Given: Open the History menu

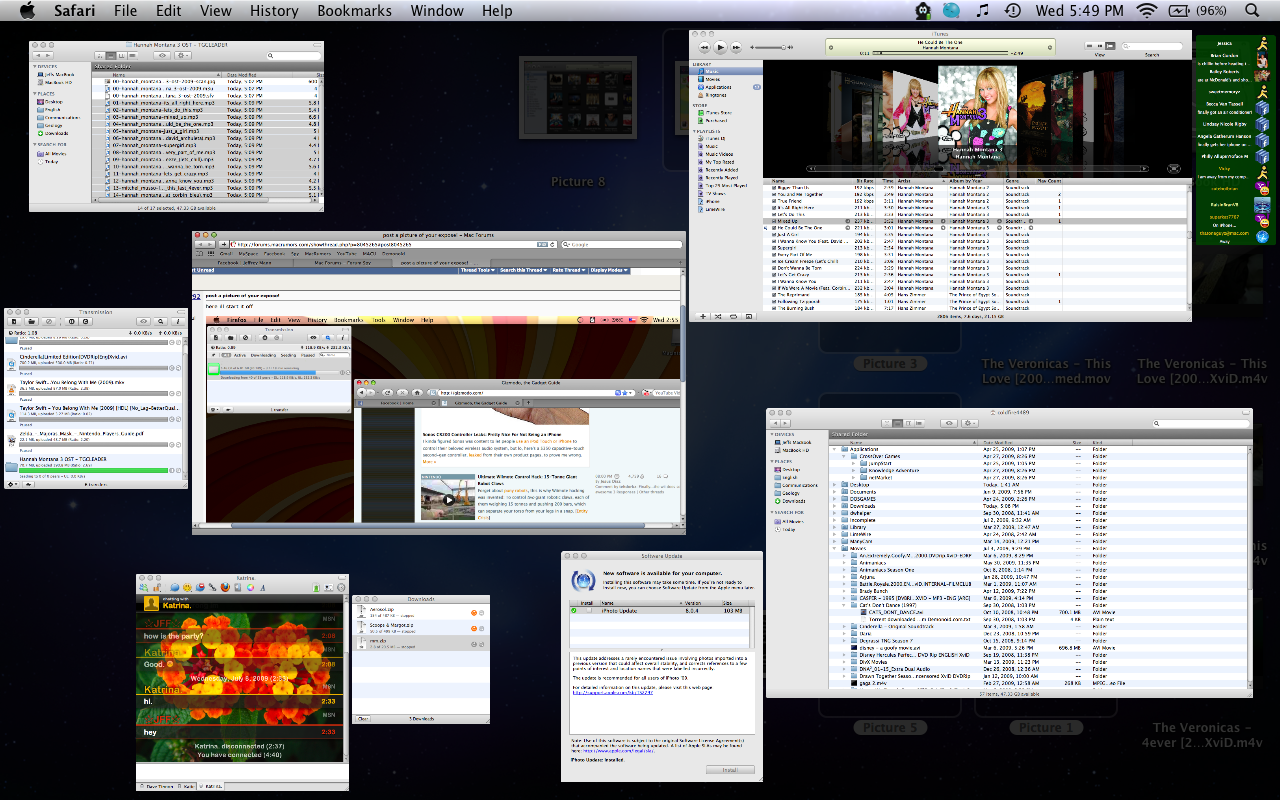Looking at the screenshot, I should (x=274, y=10).
